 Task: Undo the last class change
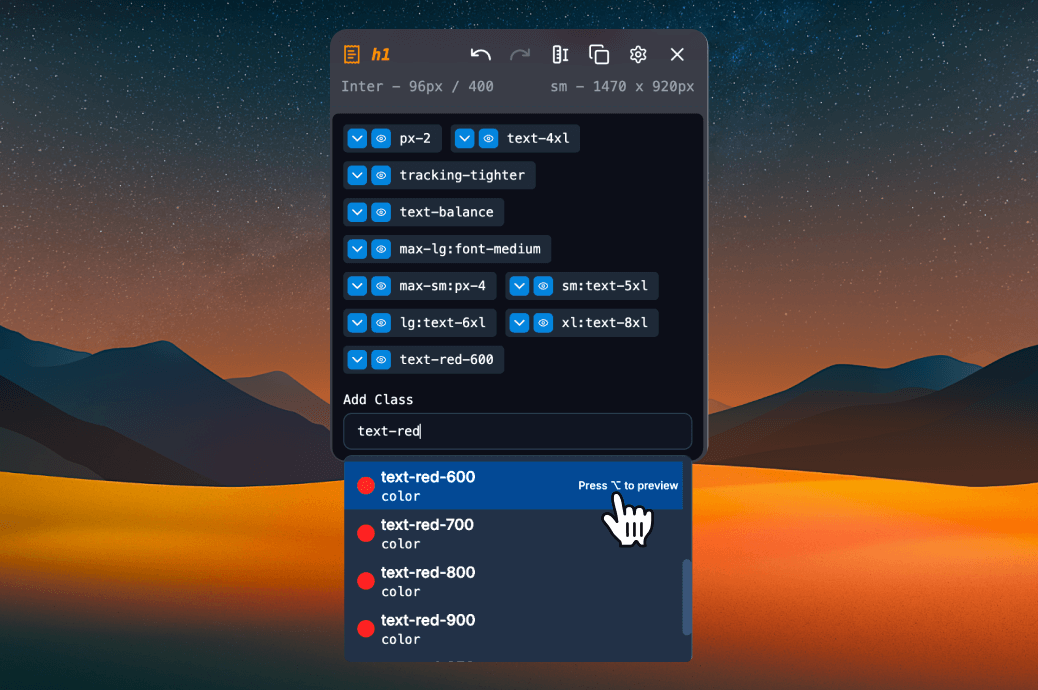(481, 54)
